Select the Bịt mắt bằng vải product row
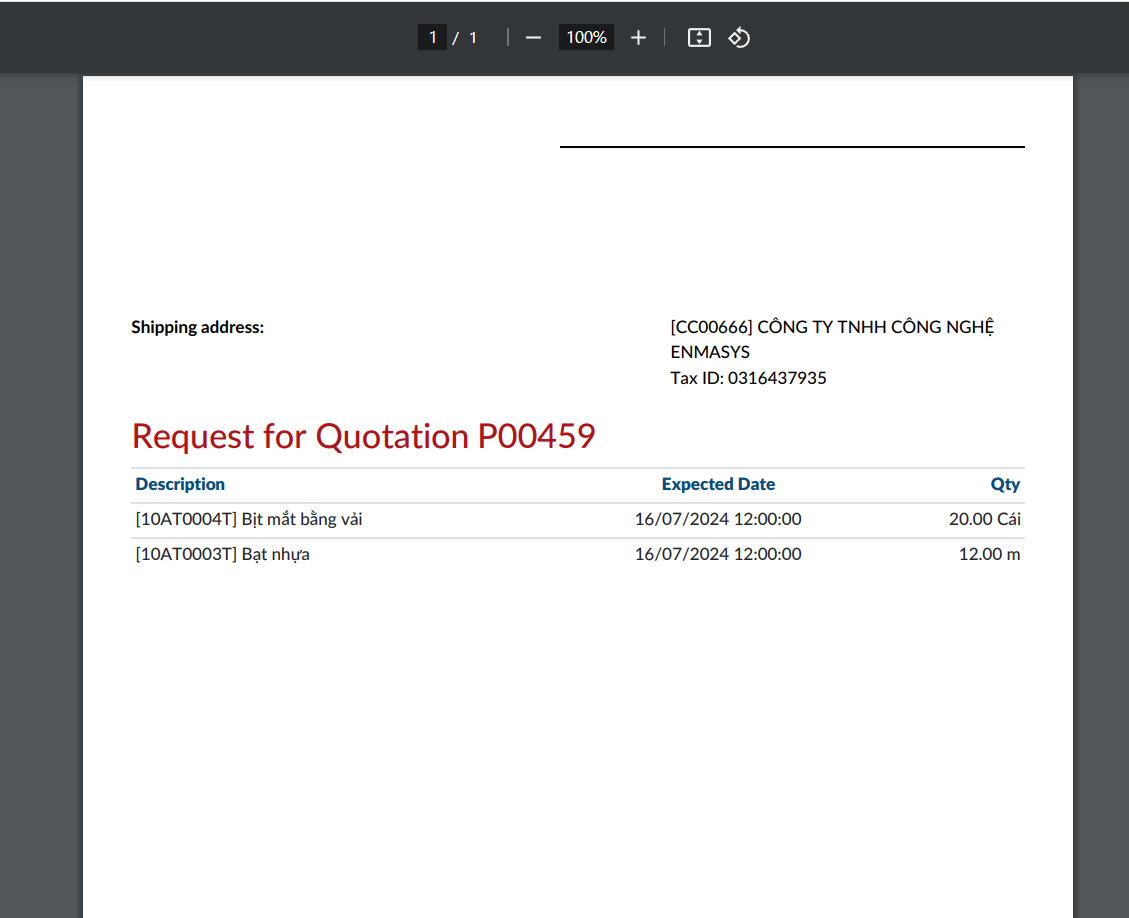 pos(249,520)
